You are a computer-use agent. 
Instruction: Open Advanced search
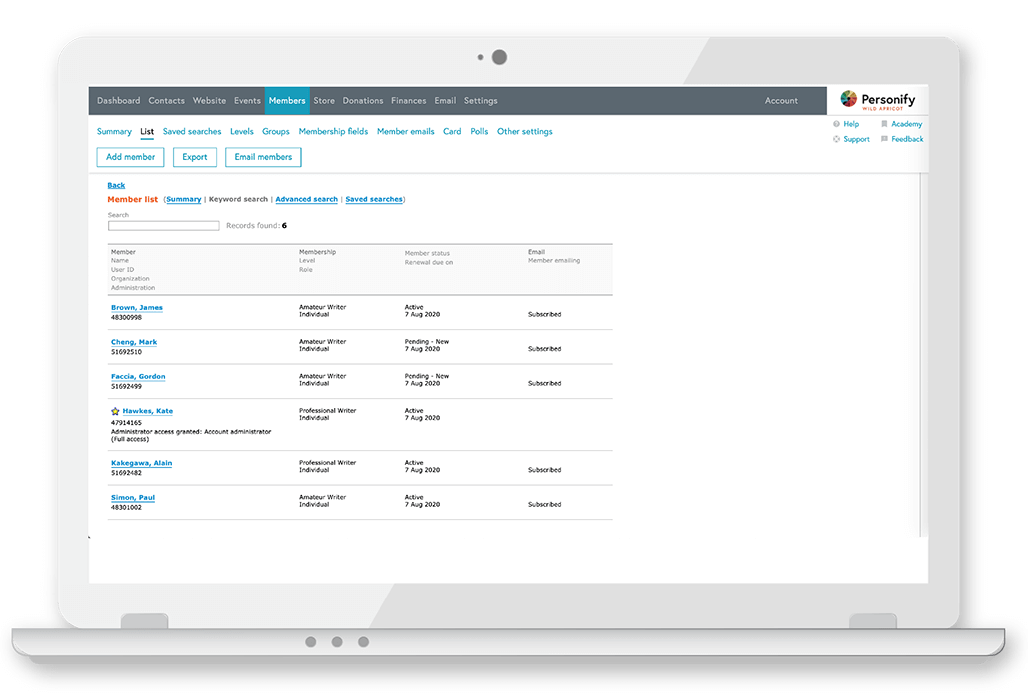click(306, 199)
